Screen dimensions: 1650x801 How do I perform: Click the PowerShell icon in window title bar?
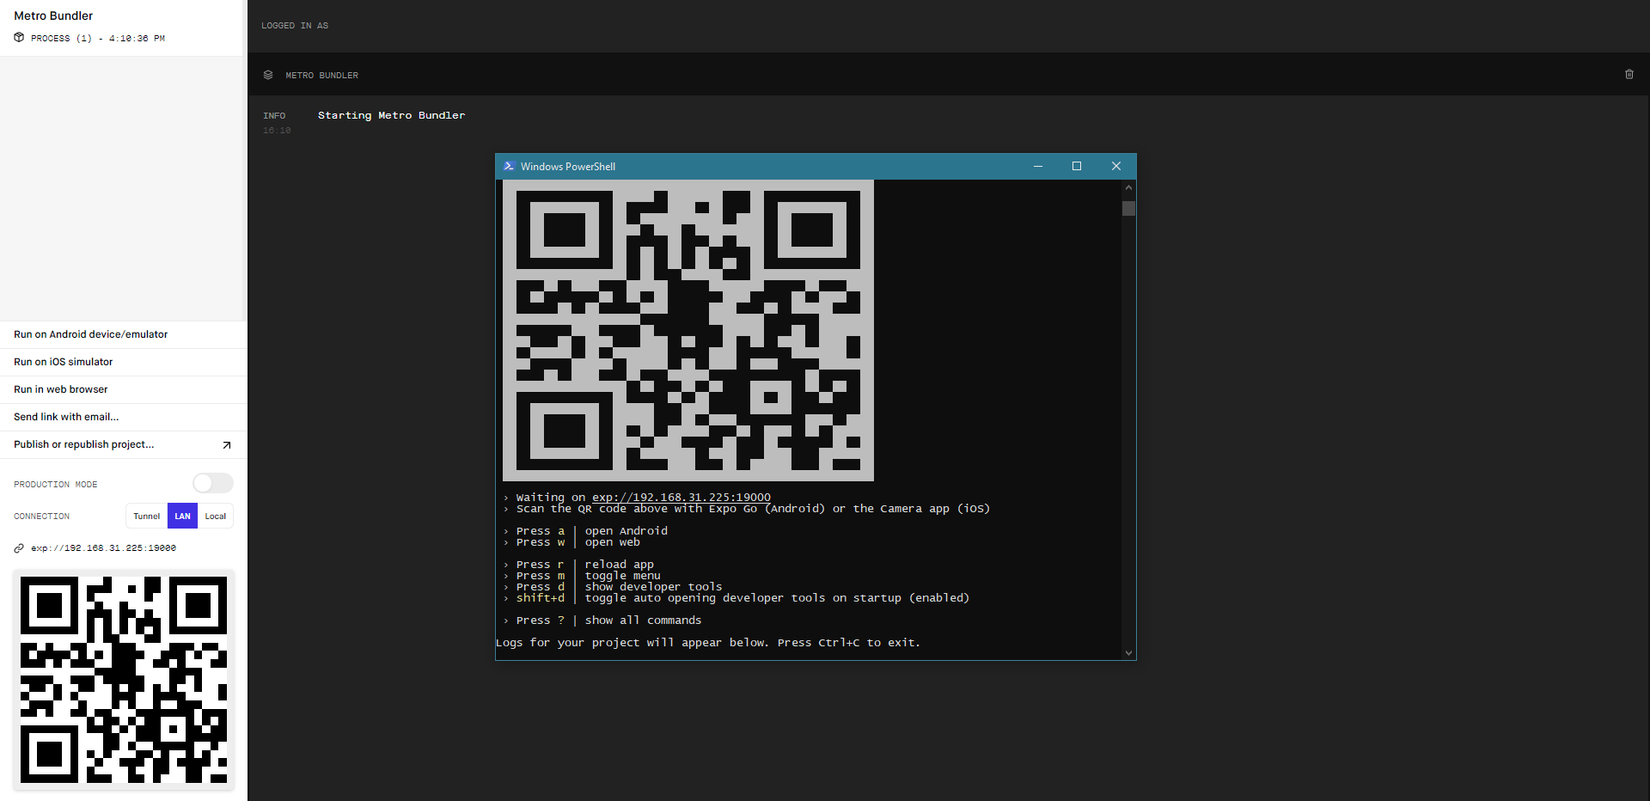[x=509, y=166]
